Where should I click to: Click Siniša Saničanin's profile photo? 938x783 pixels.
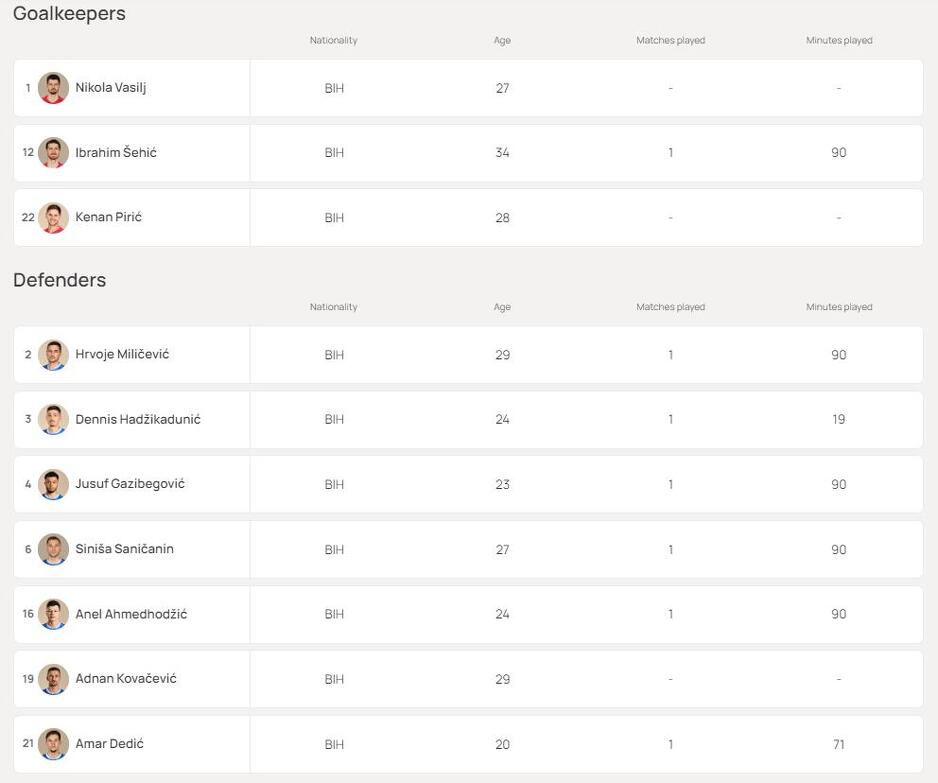tap(53, 549)
